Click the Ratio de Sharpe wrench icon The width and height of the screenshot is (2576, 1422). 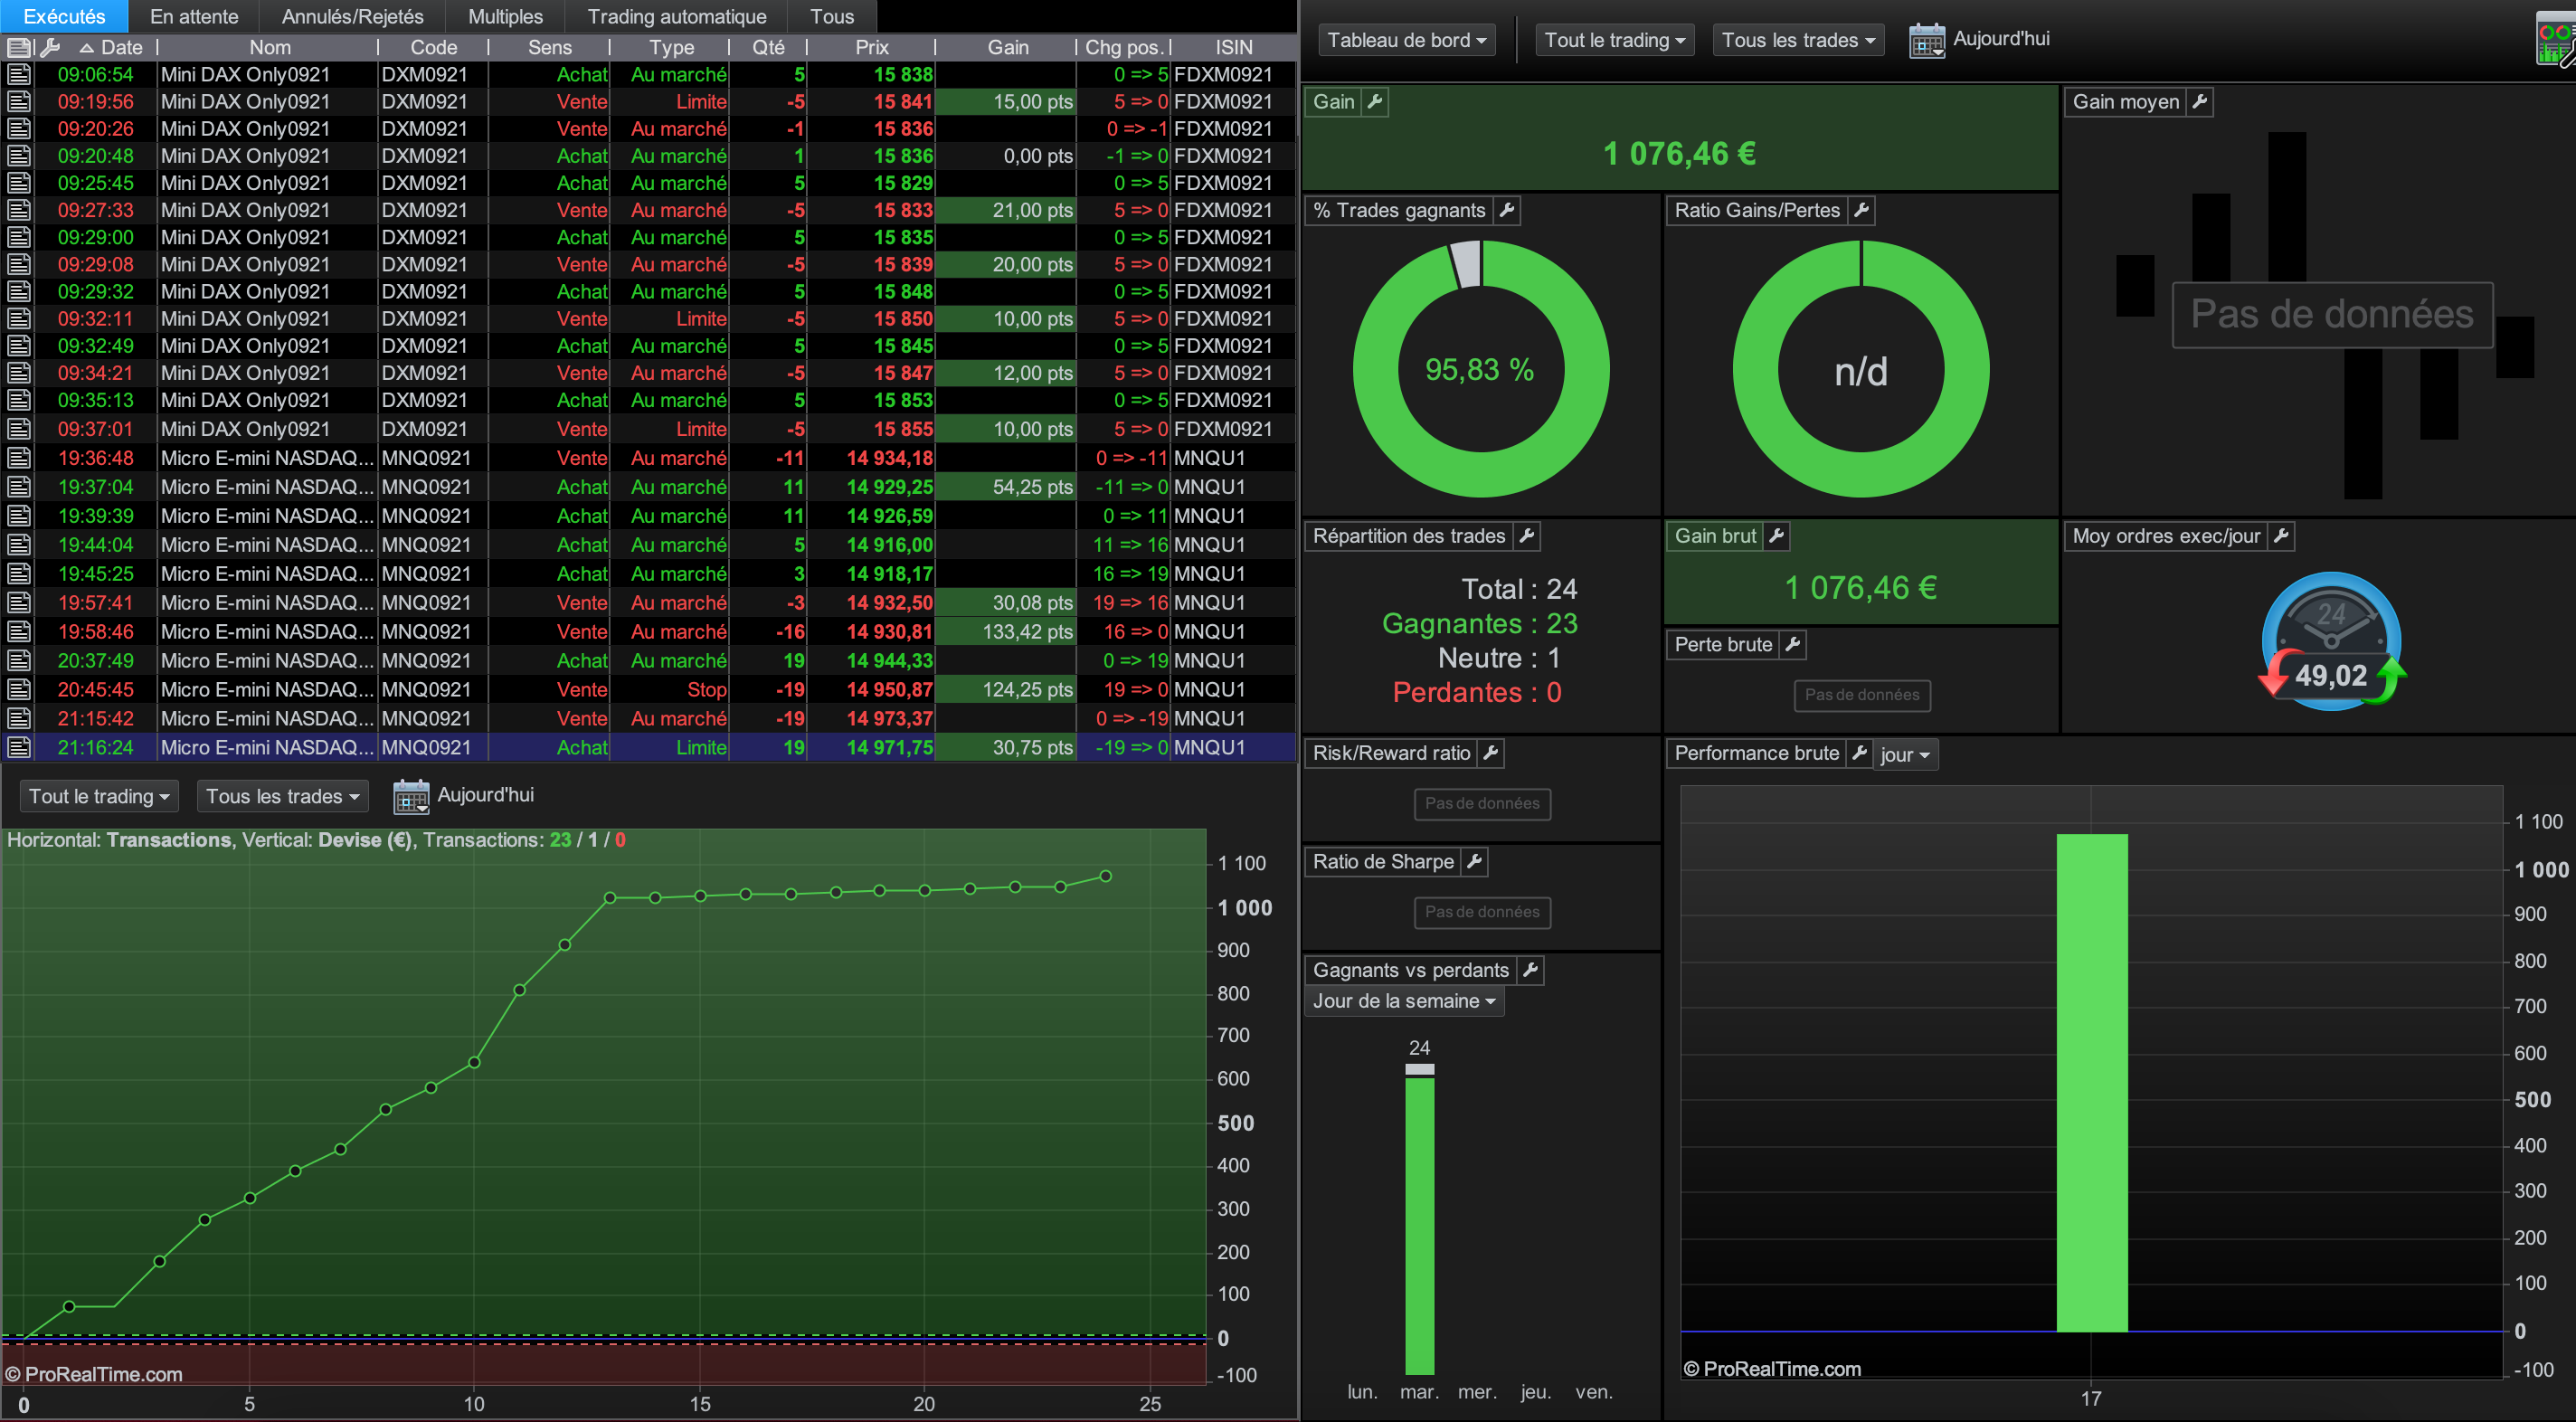(1474, 861)
